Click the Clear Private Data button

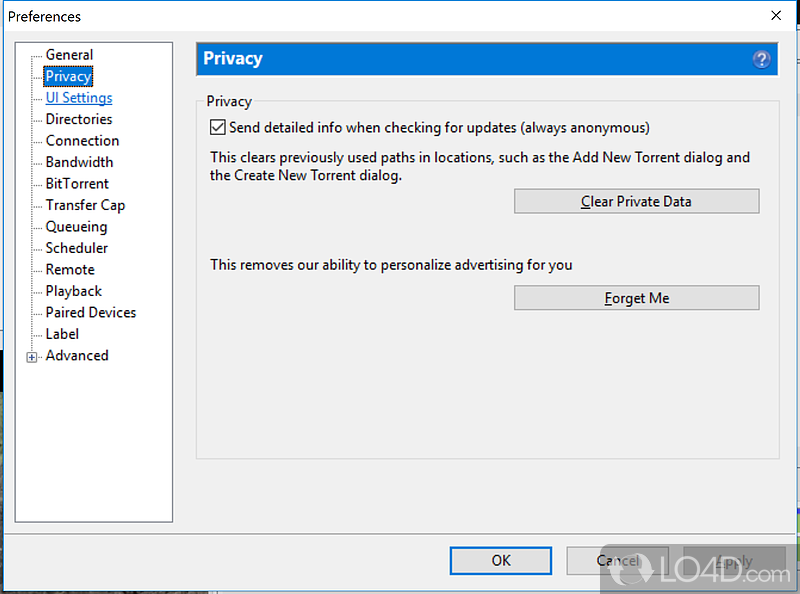pos(636,201)
